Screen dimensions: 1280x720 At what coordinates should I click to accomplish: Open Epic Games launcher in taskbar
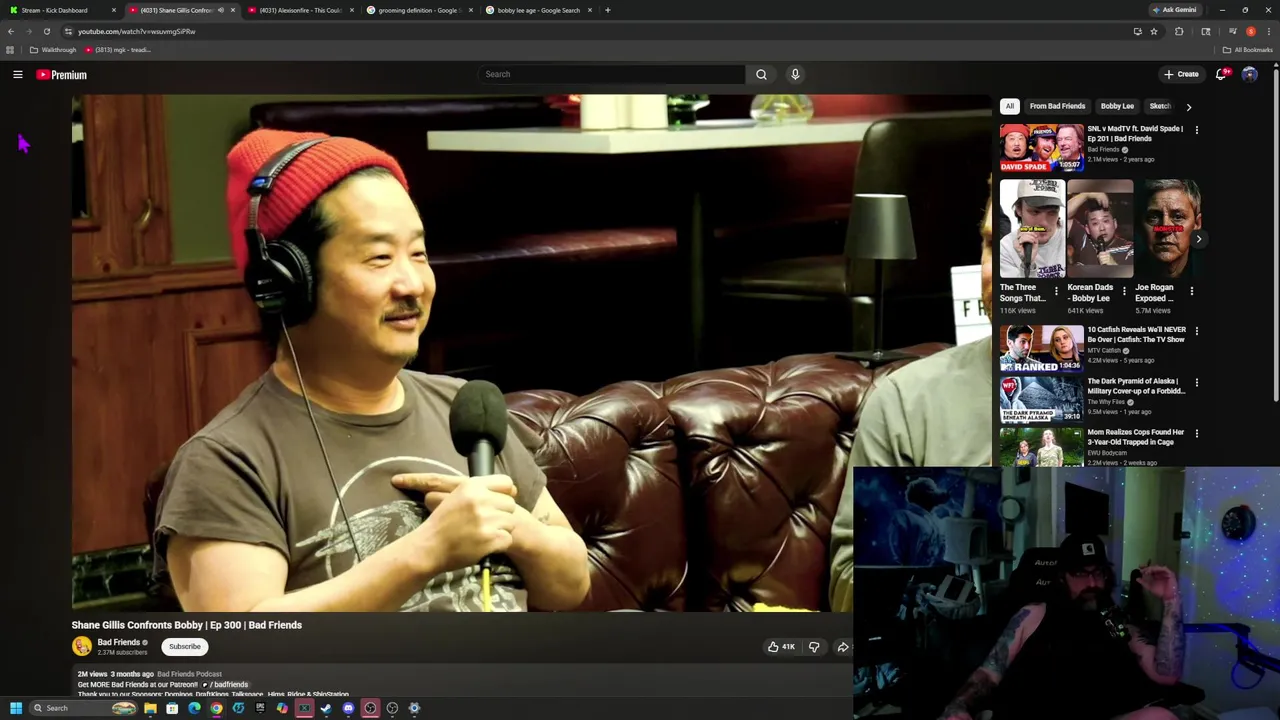coord(260,708)
